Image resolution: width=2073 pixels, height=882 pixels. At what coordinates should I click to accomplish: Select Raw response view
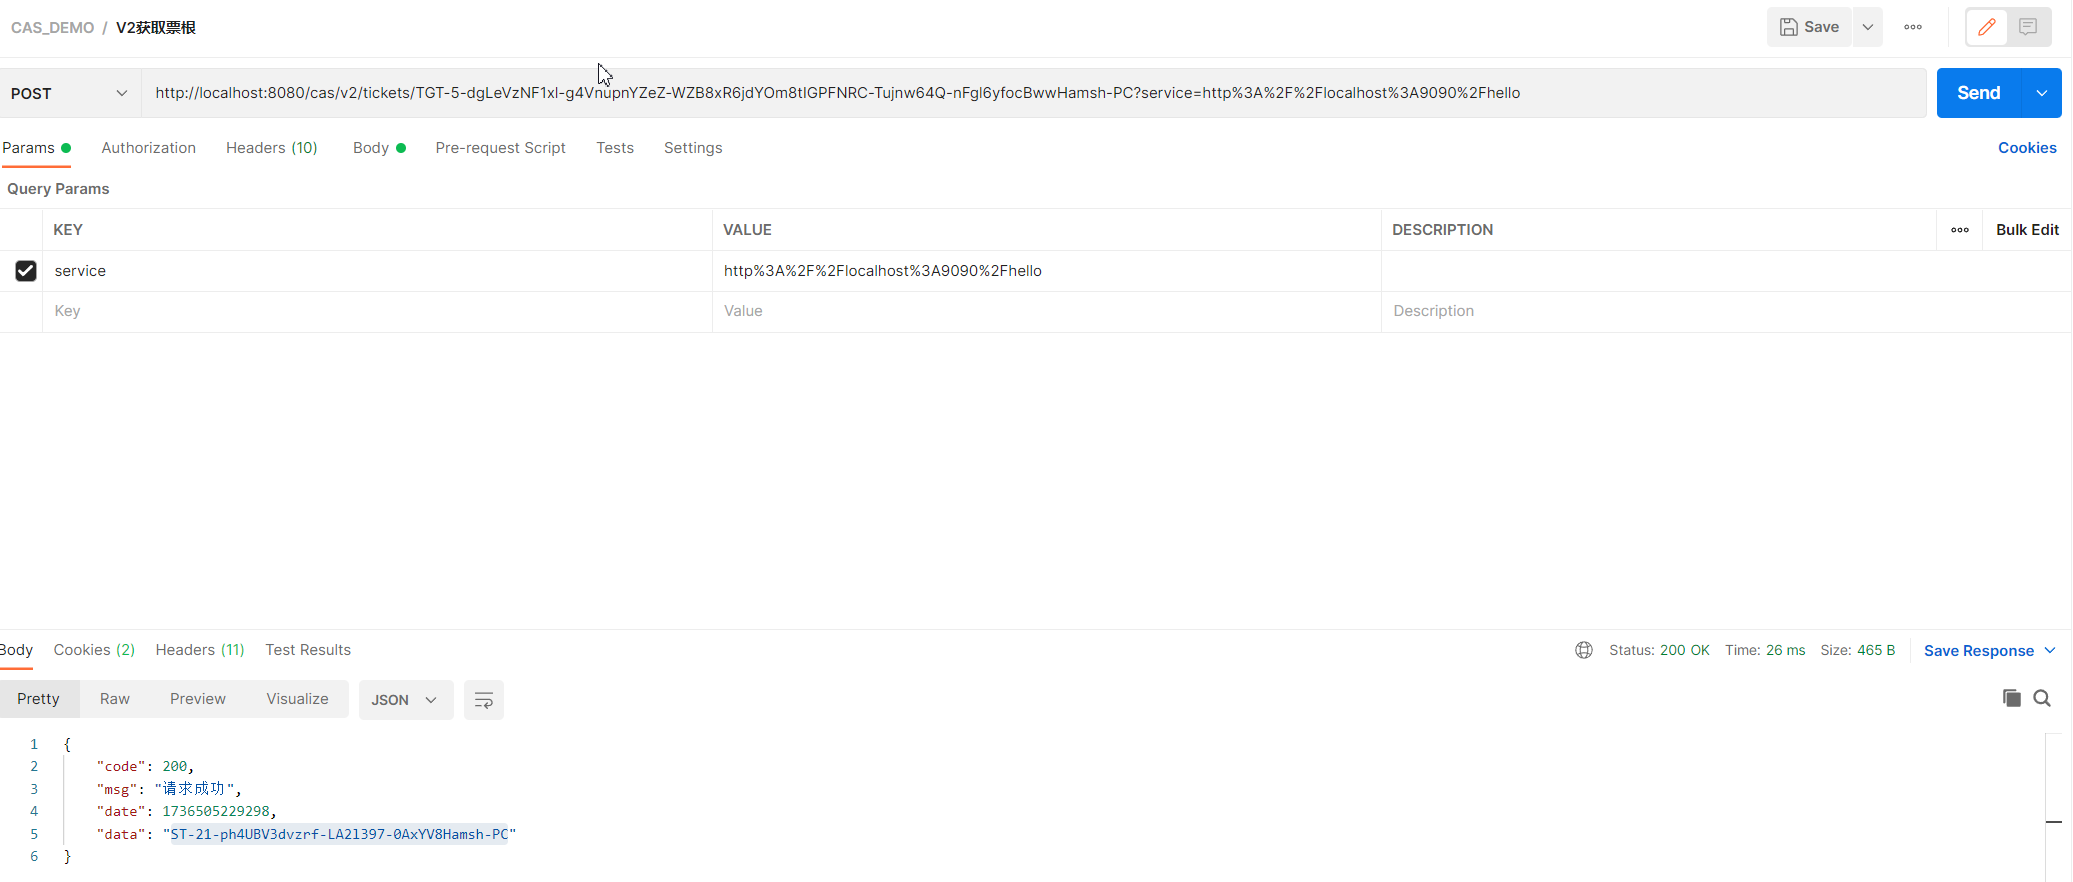pos(115,699)
